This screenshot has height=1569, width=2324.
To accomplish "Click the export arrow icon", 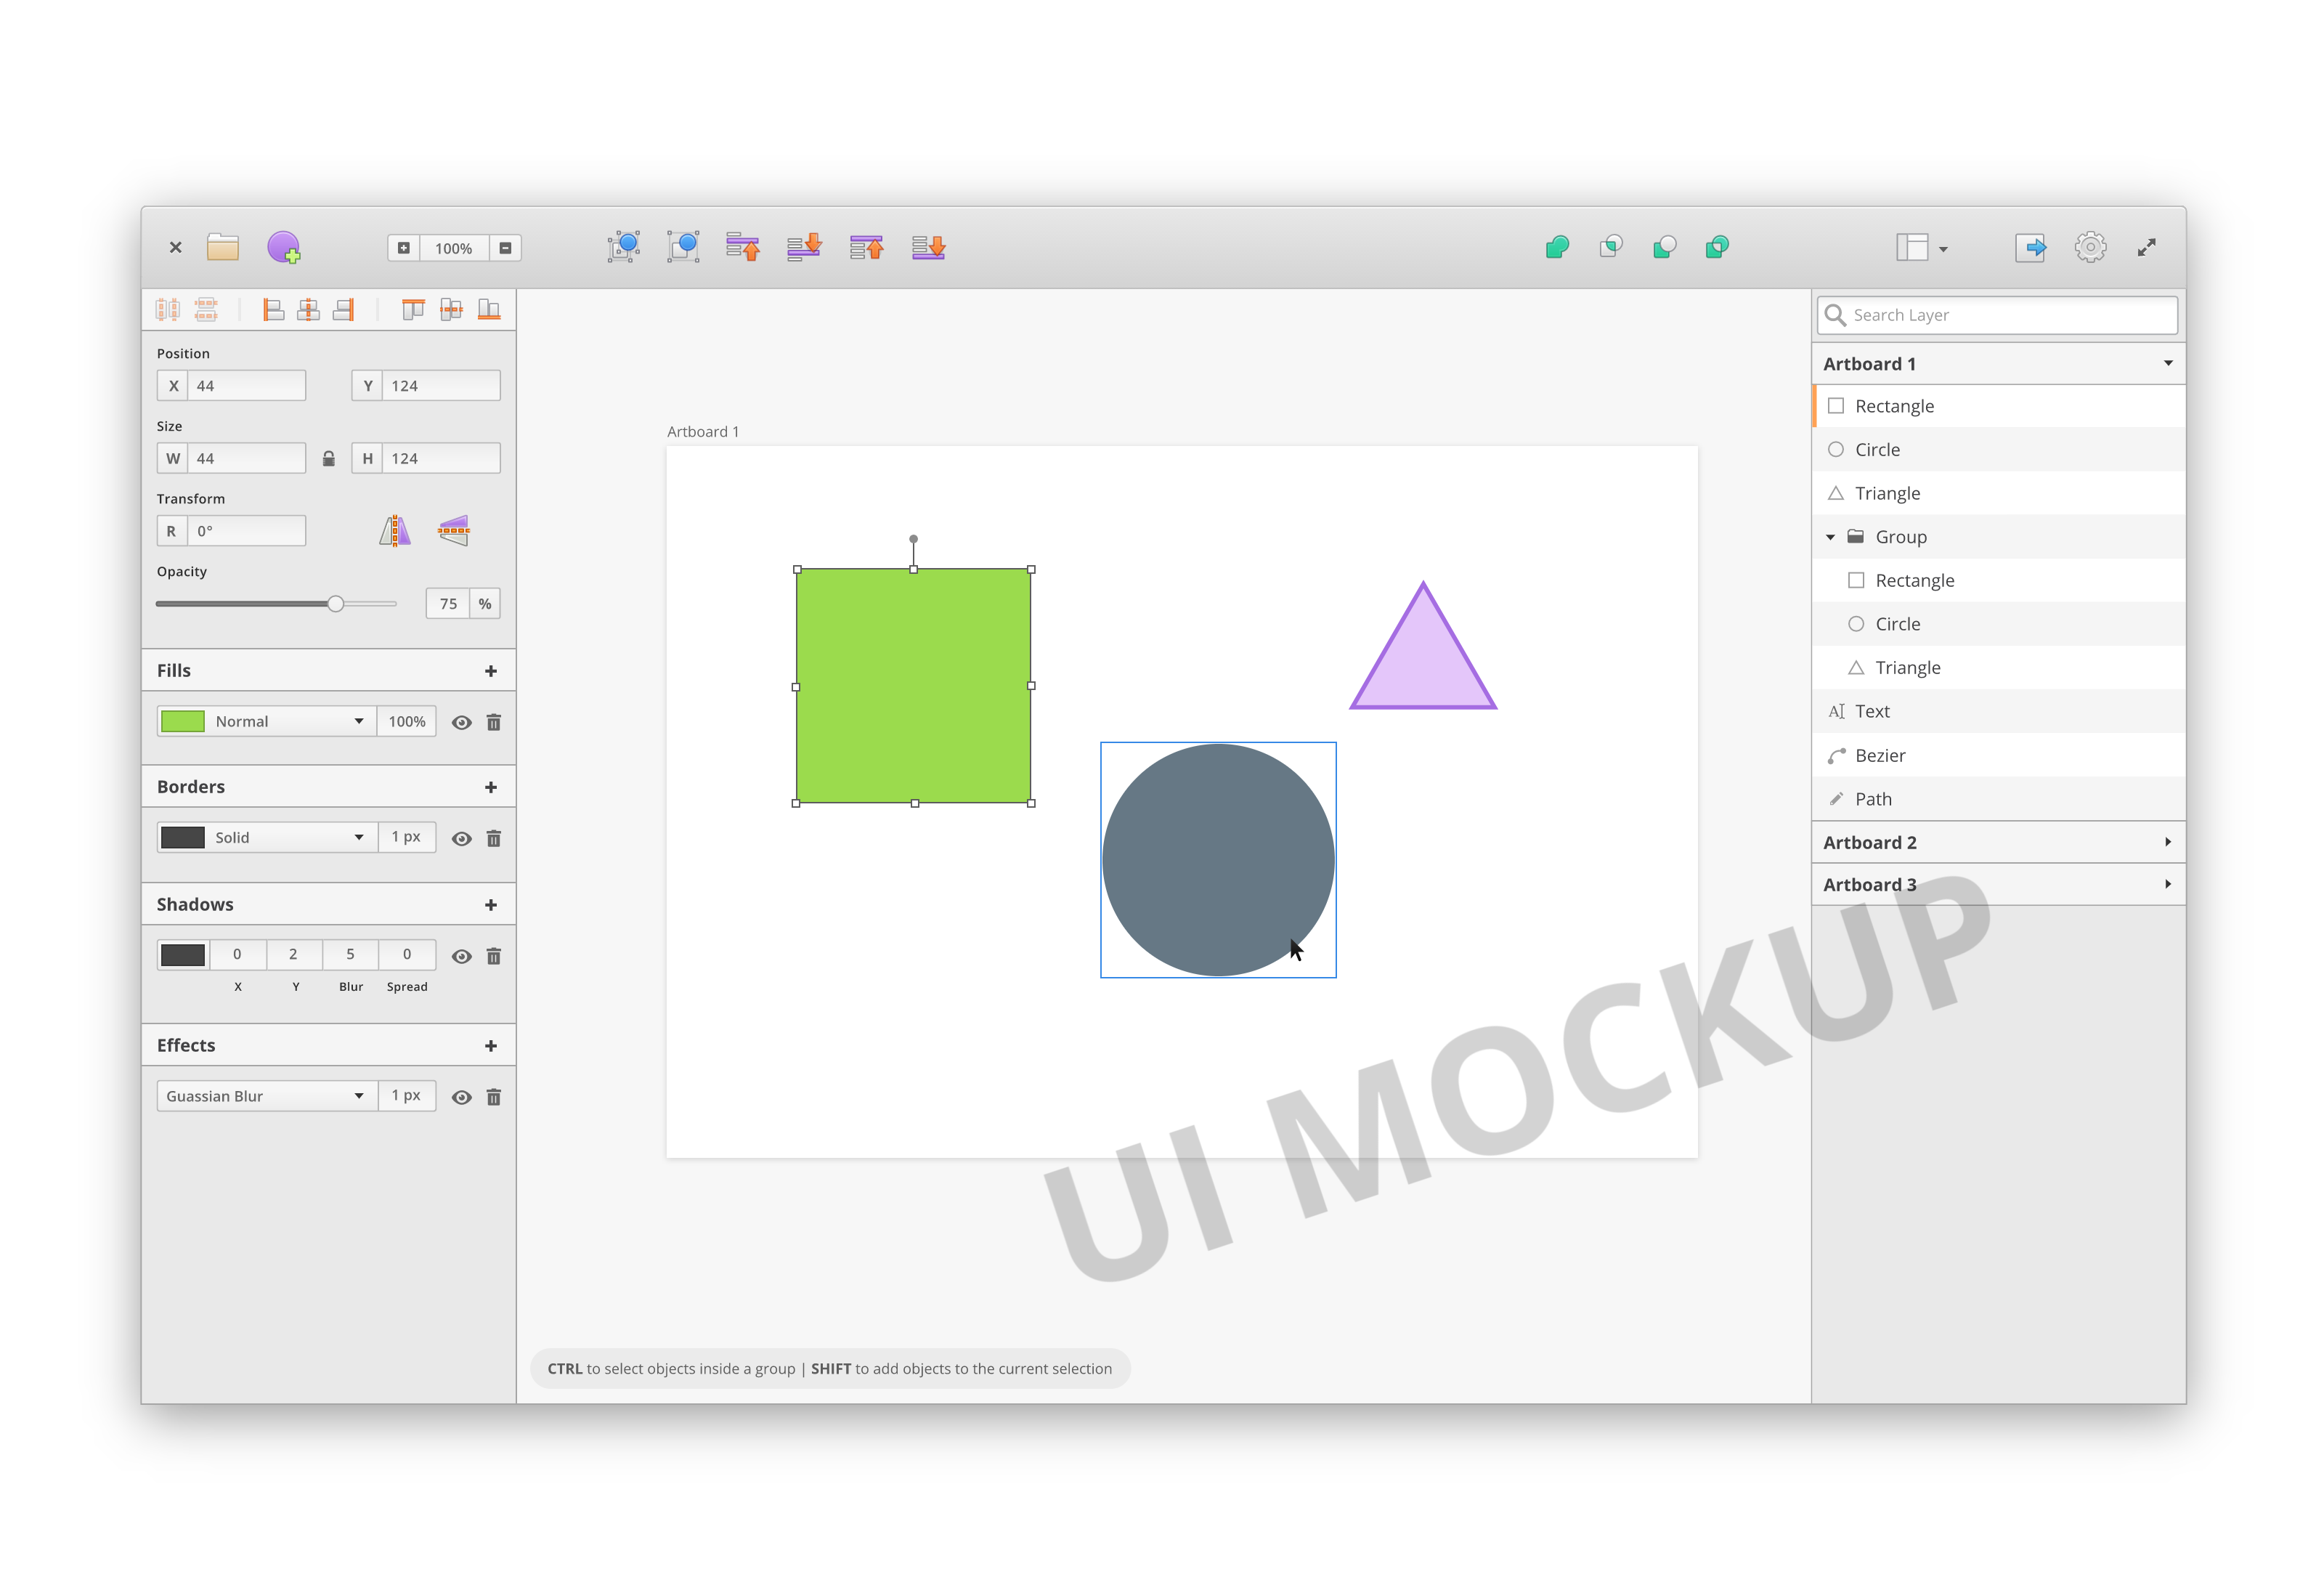I will coord(2029,247).
